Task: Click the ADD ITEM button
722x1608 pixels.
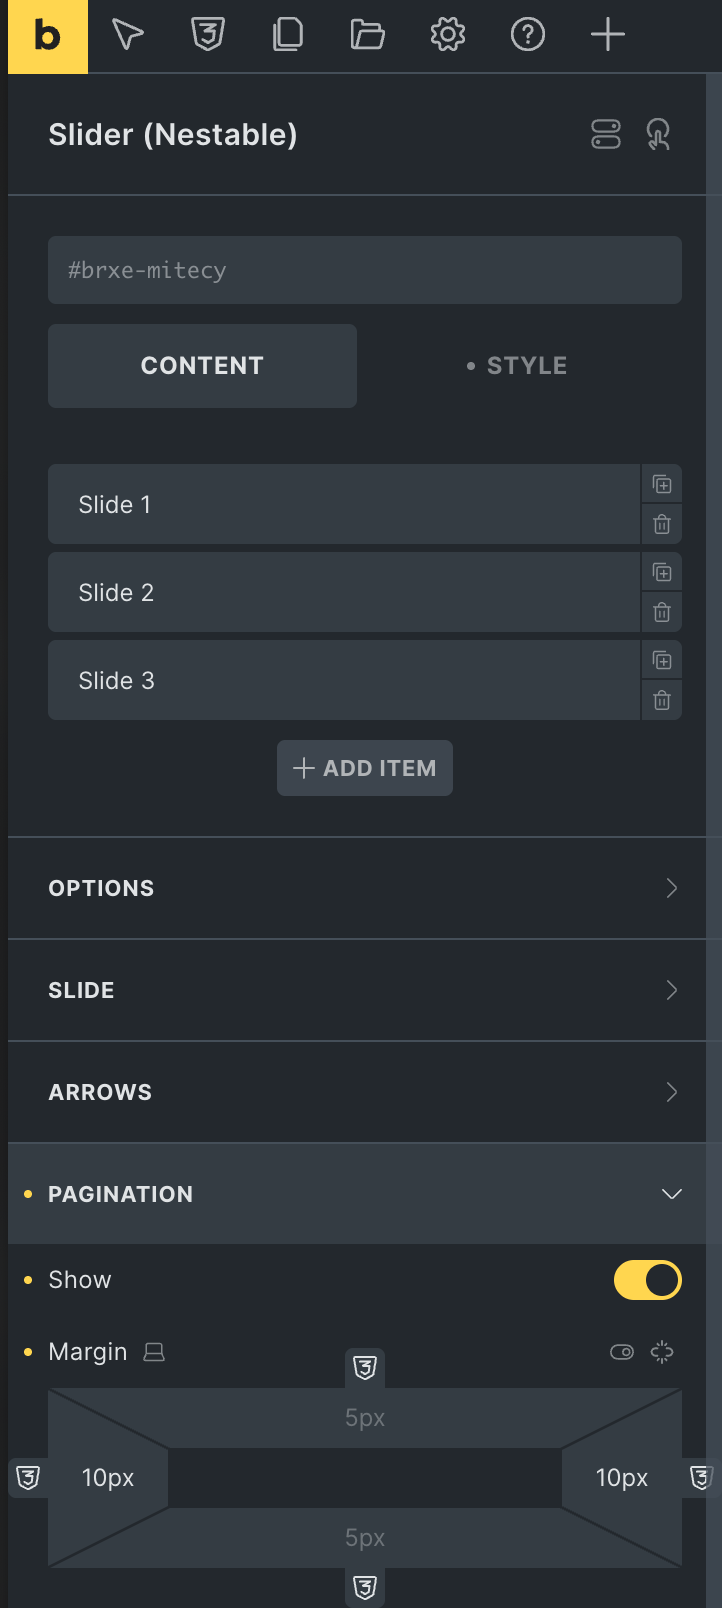Action: (x=364, y=768)
